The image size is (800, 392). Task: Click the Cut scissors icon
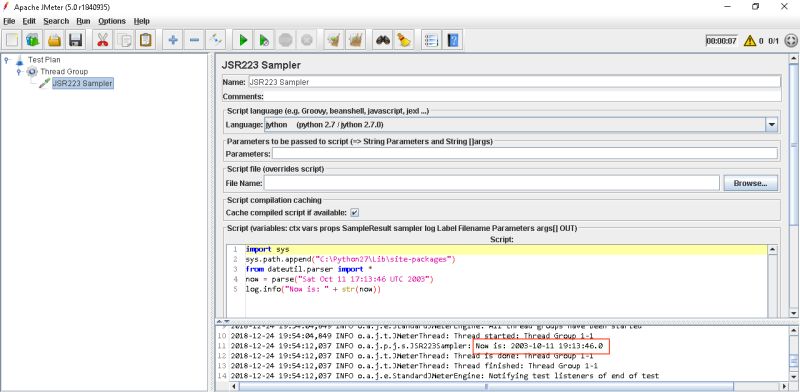103,40
